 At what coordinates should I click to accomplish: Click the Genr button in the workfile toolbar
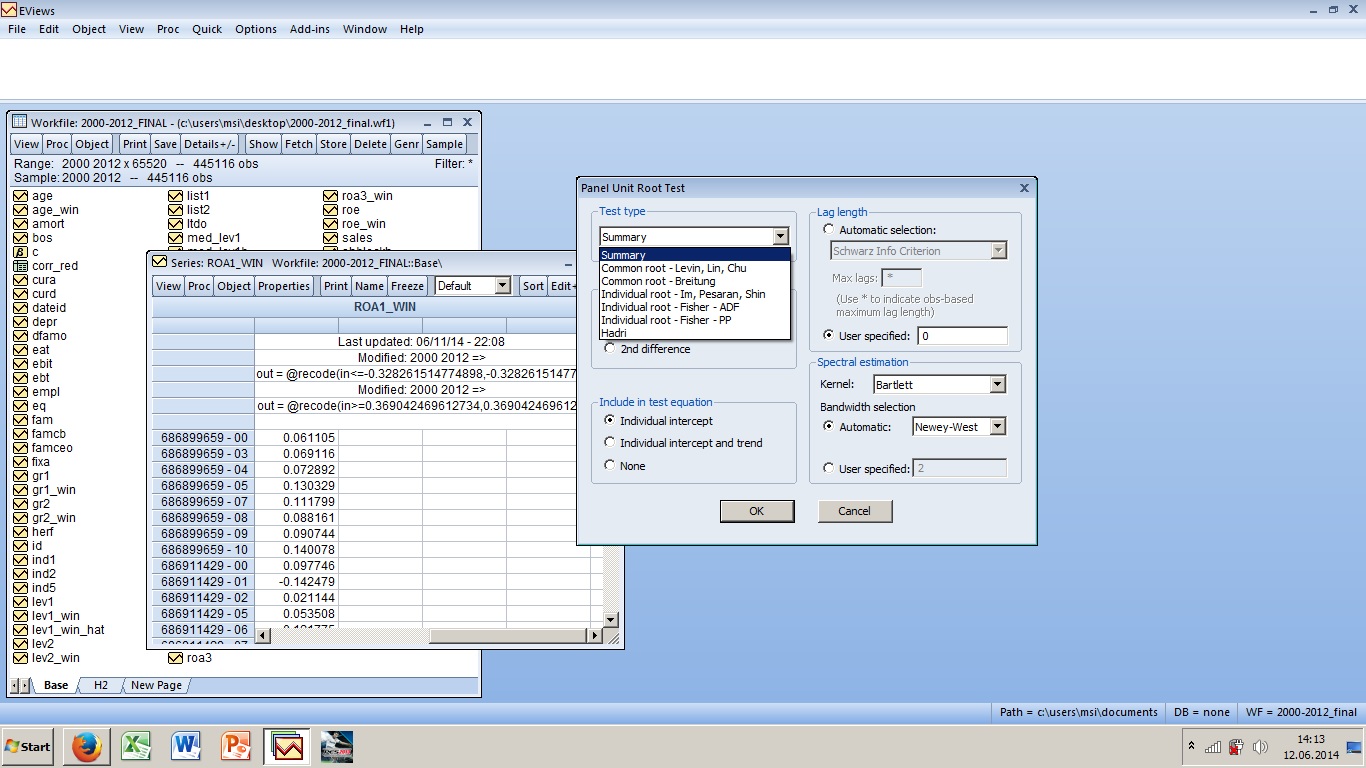(406, 144)
